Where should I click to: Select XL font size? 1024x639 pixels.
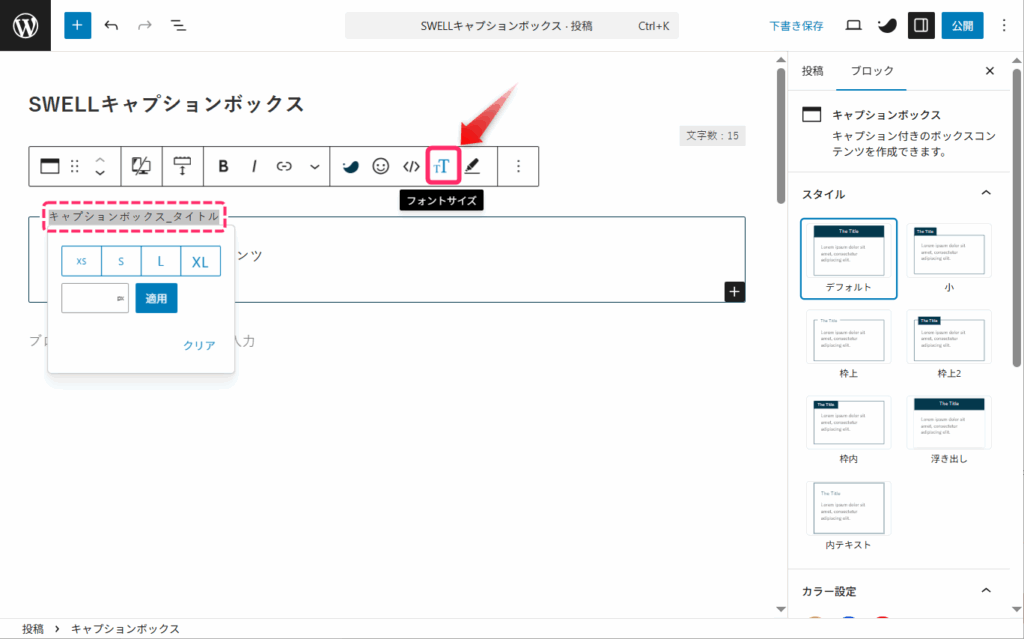(x=200, y=261)
